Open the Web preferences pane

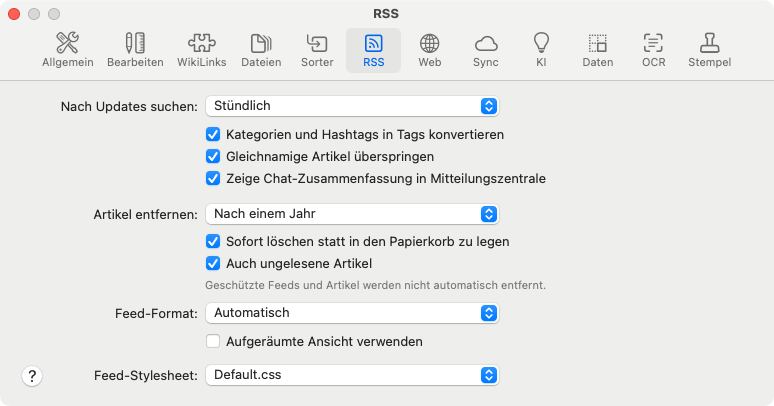tap(430, 50)
